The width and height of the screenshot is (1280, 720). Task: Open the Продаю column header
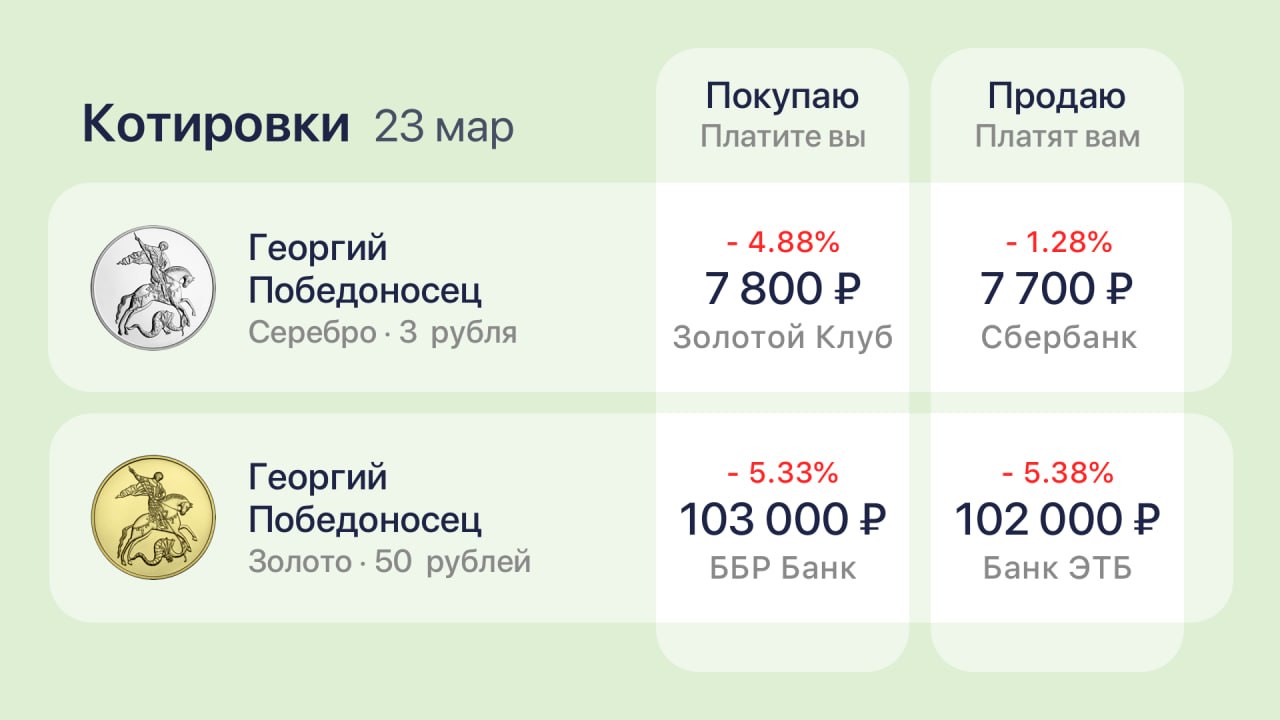1057,97
